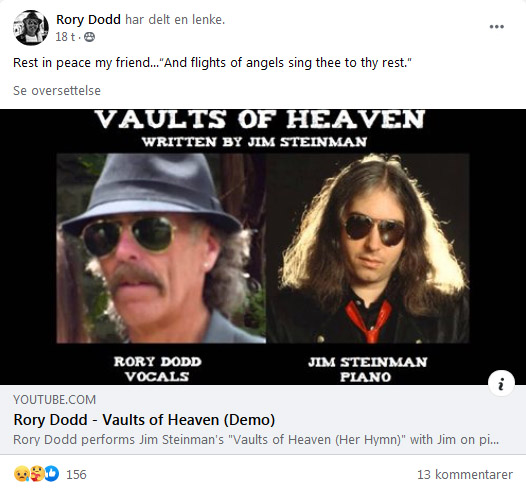526x492 pixels.
Task: Click Jim Steinman's photo in preview
Action: click(368, 248)
